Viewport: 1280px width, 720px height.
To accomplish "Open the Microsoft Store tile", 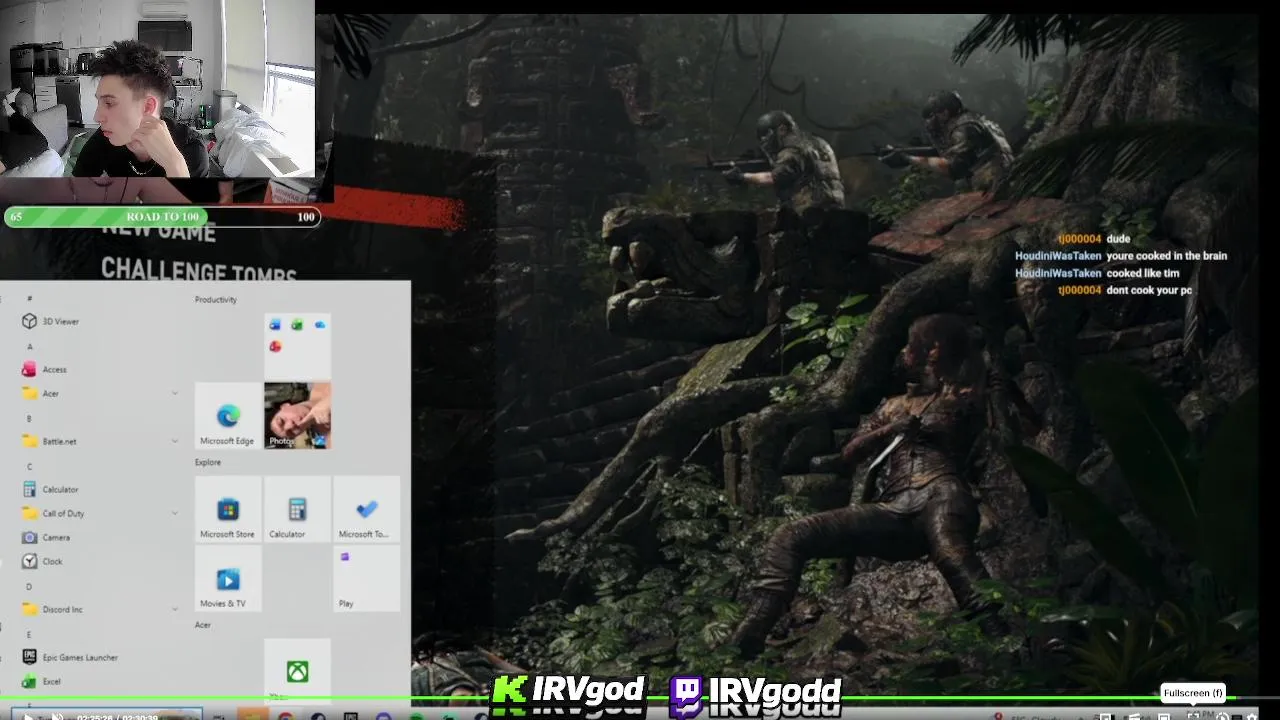I will [x=228, y=509].
